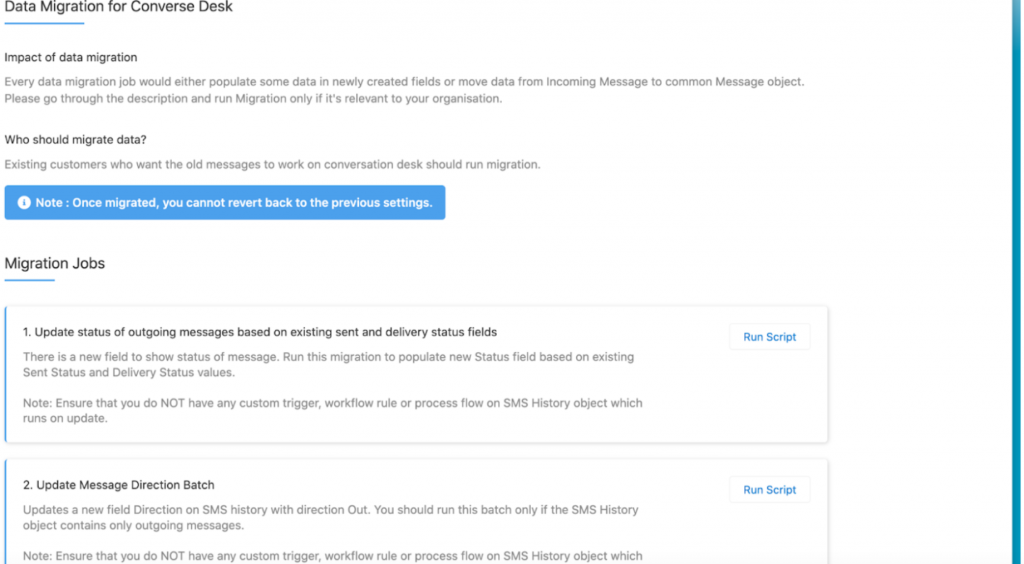The height and width of the screenshot is (564, 1024).
Task: Click job 1 title about outgoing message status
Action: click(260, 332)
